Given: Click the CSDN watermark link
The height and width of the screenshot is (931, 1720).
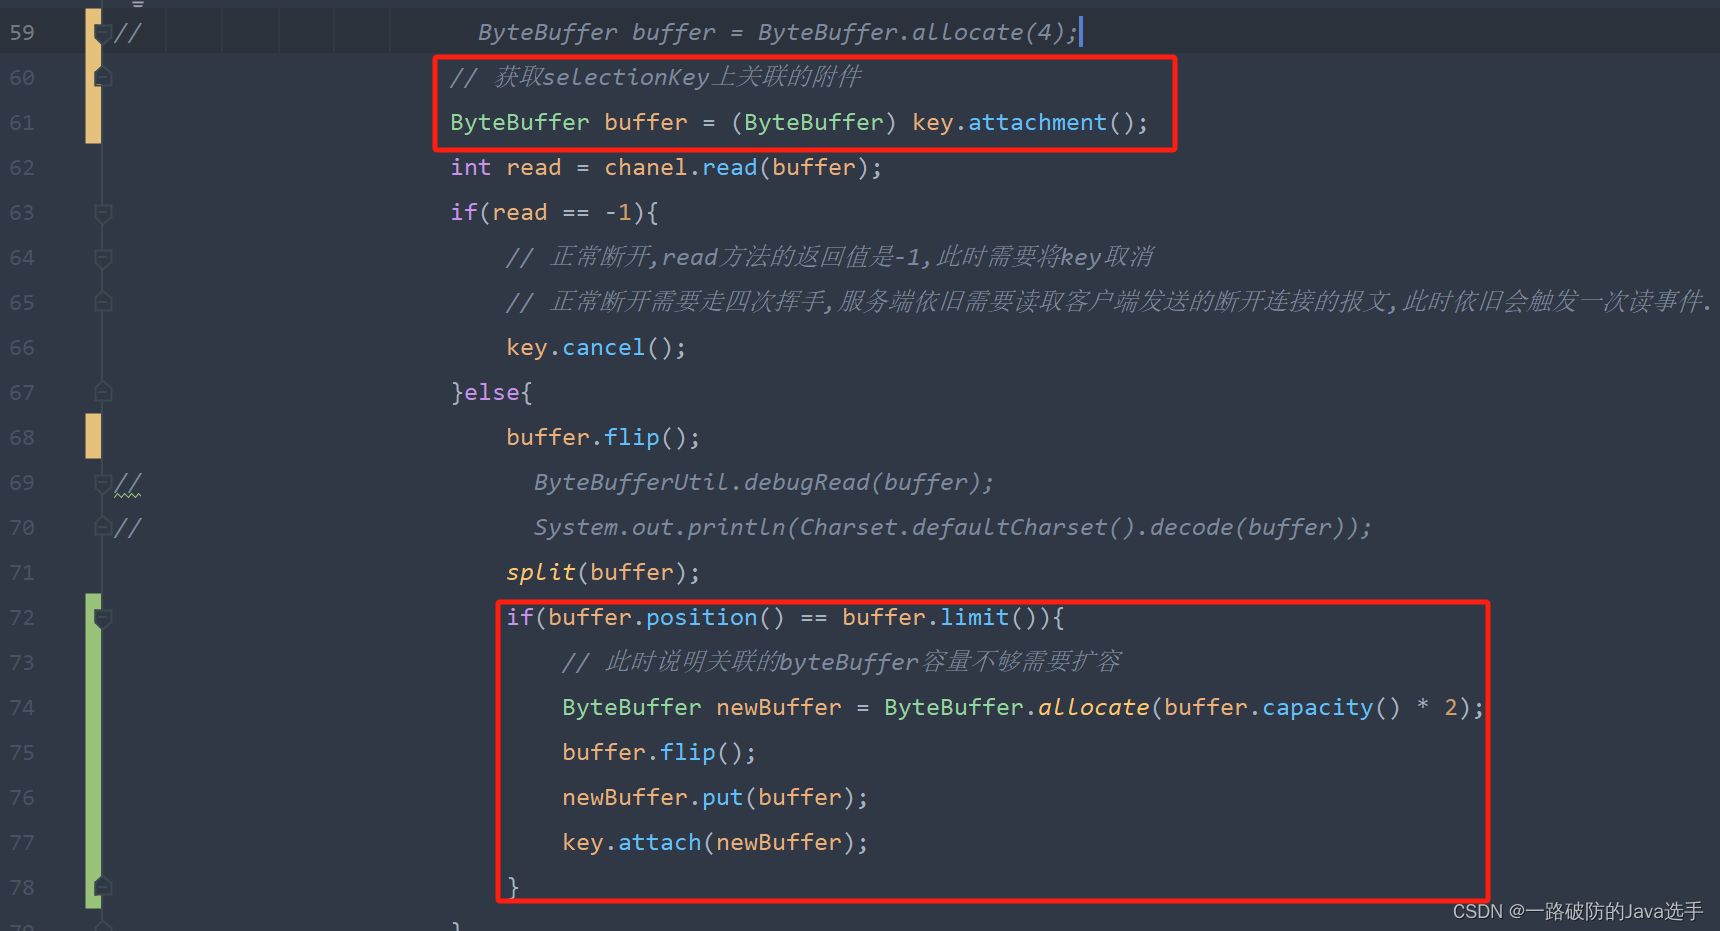Looking at the screenshot, I should tap(1578, 912).
